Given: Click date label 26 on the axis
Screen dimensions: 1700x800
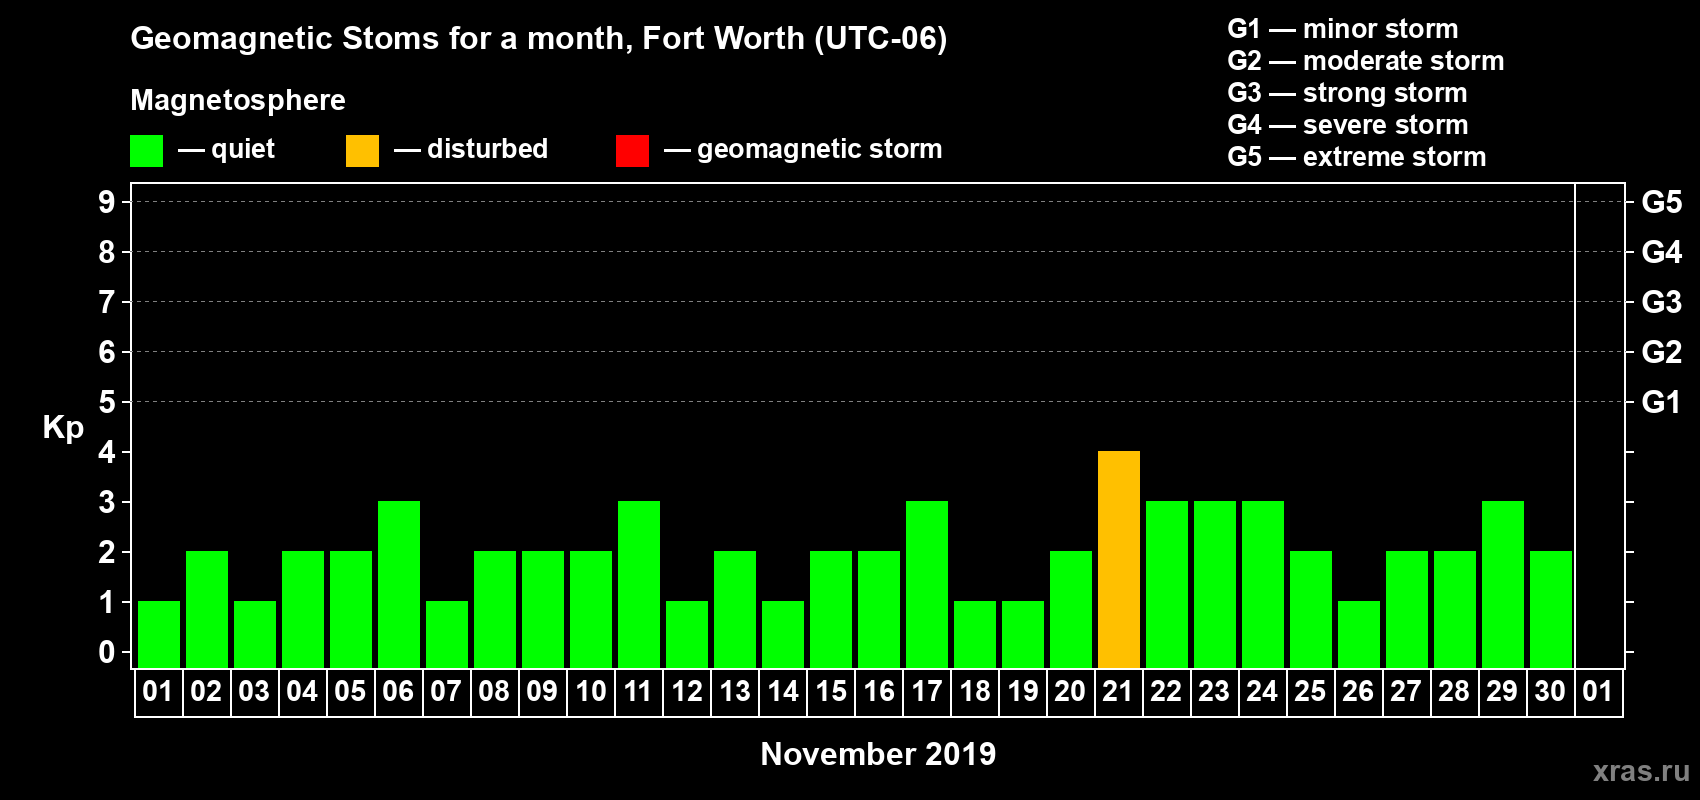Looking at the screenshot, I should (1358, 692).
